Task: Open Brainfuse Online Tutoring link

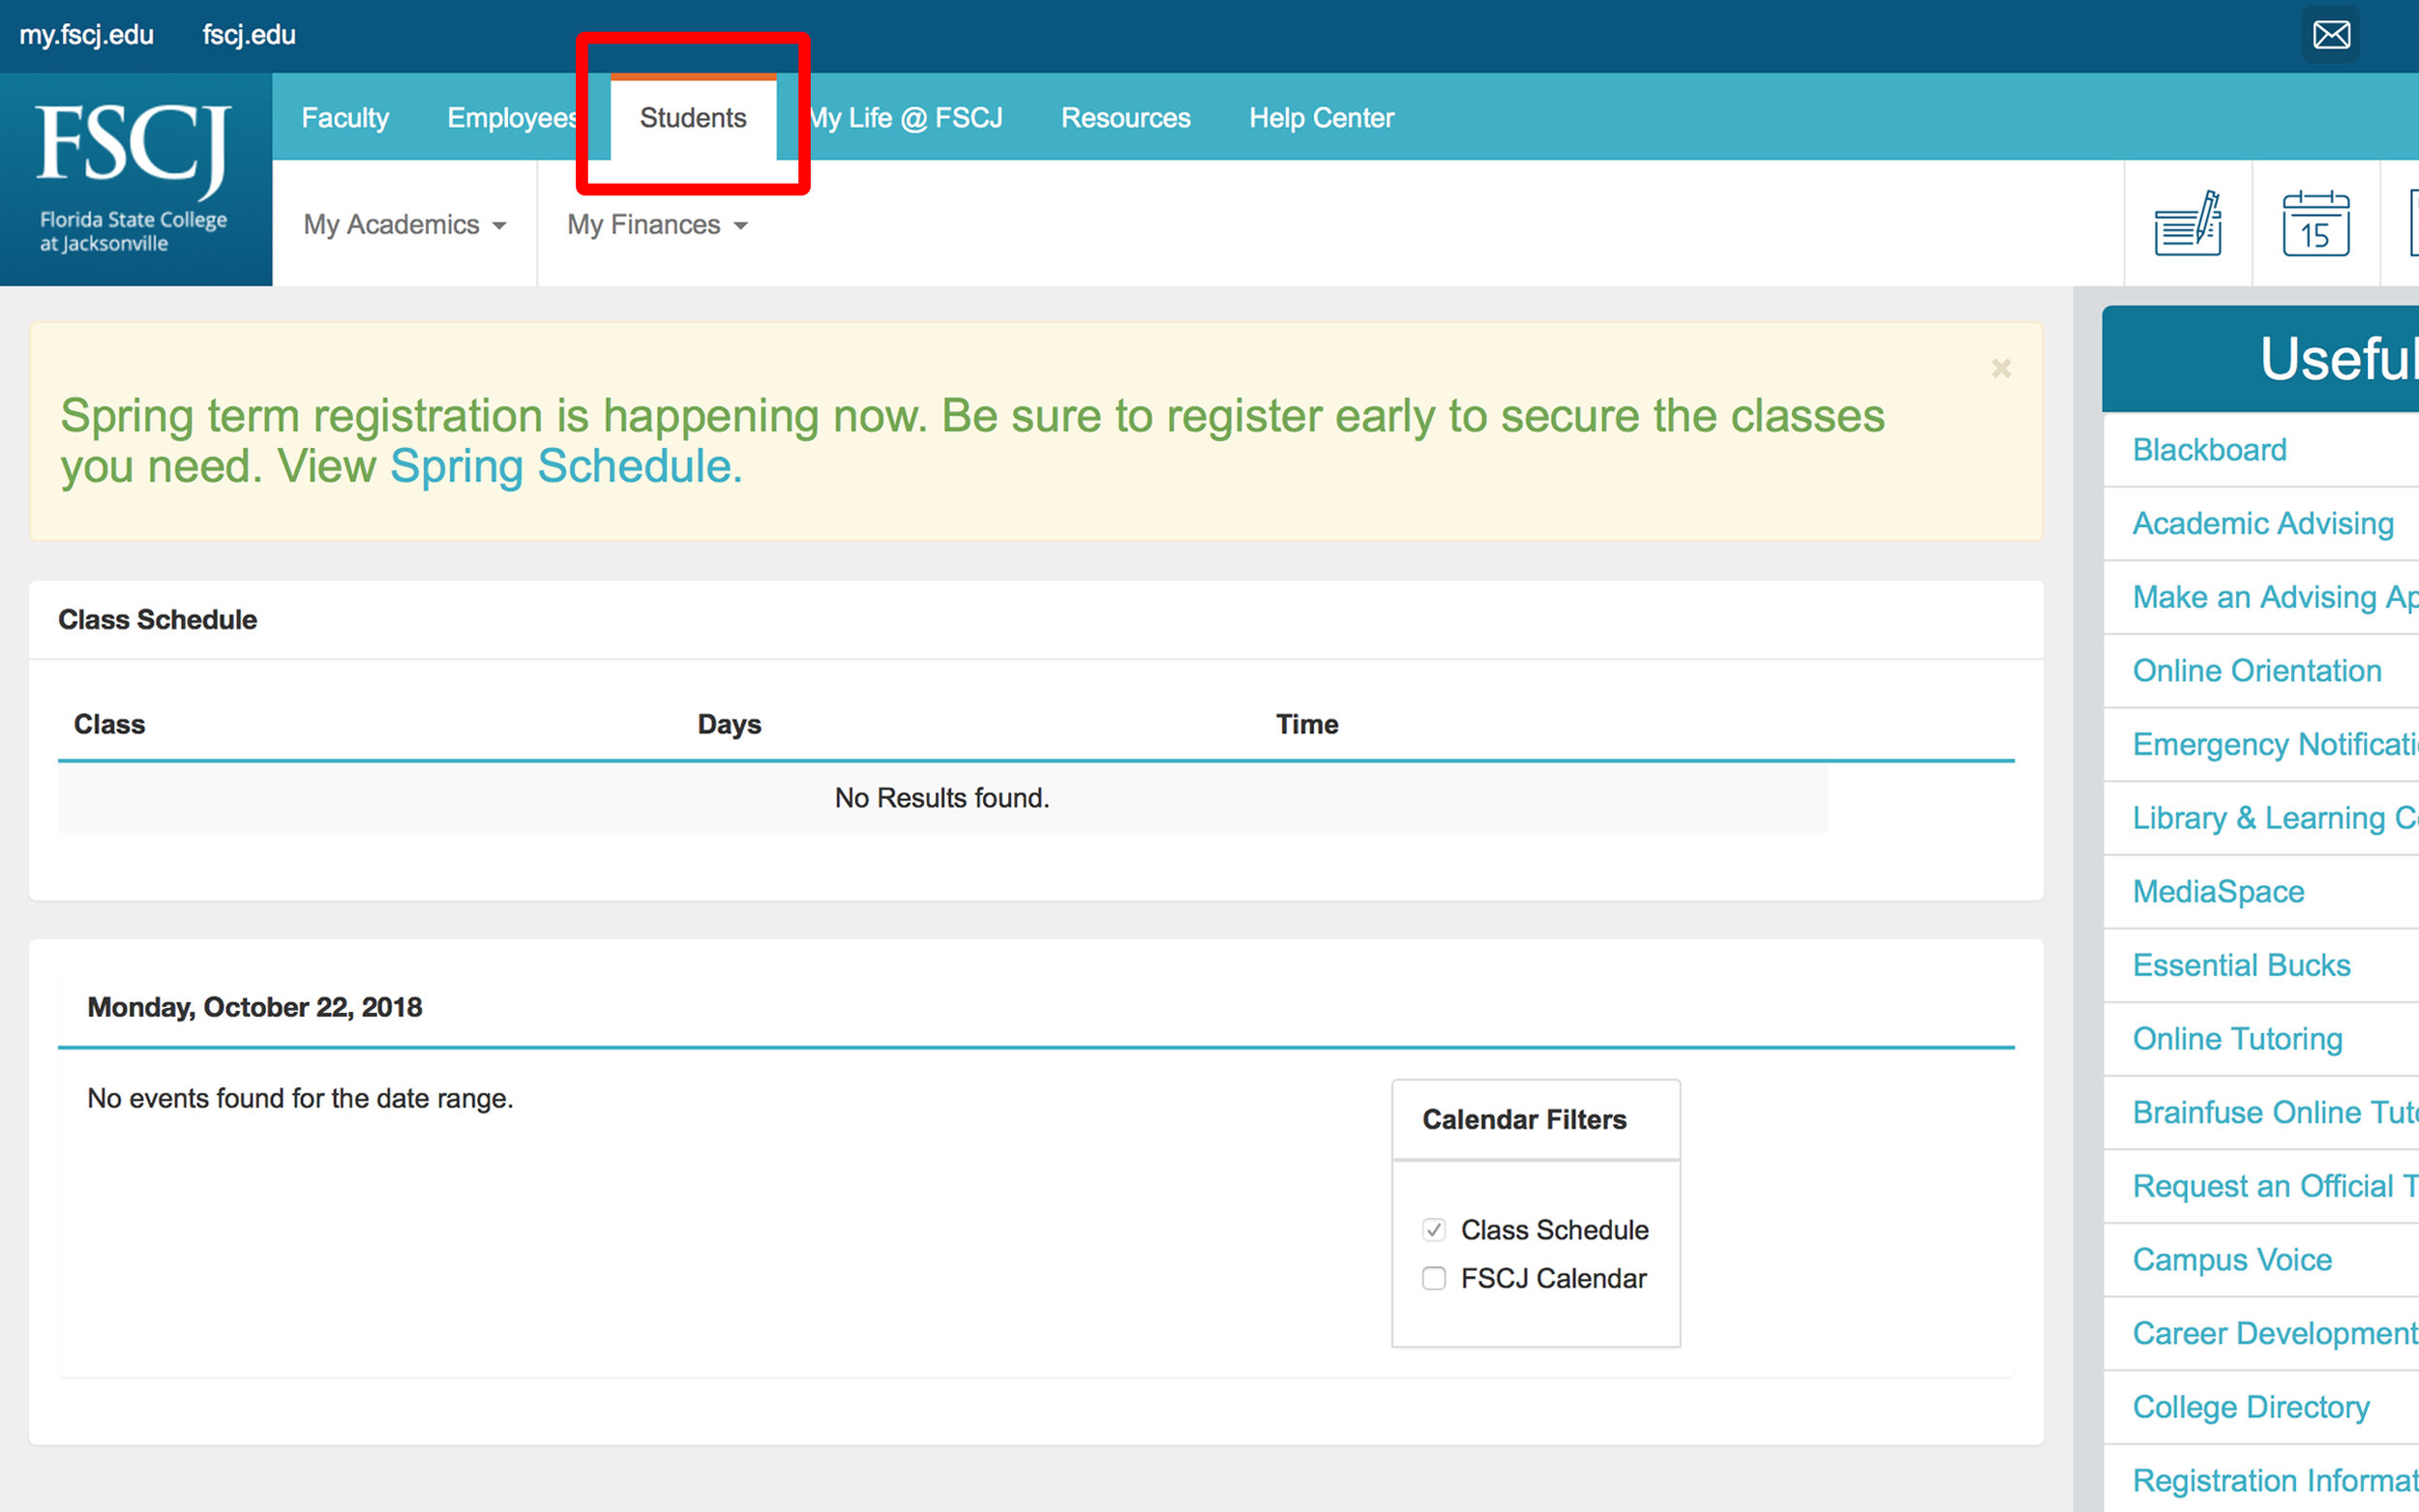Action: pos(2275,1112)
